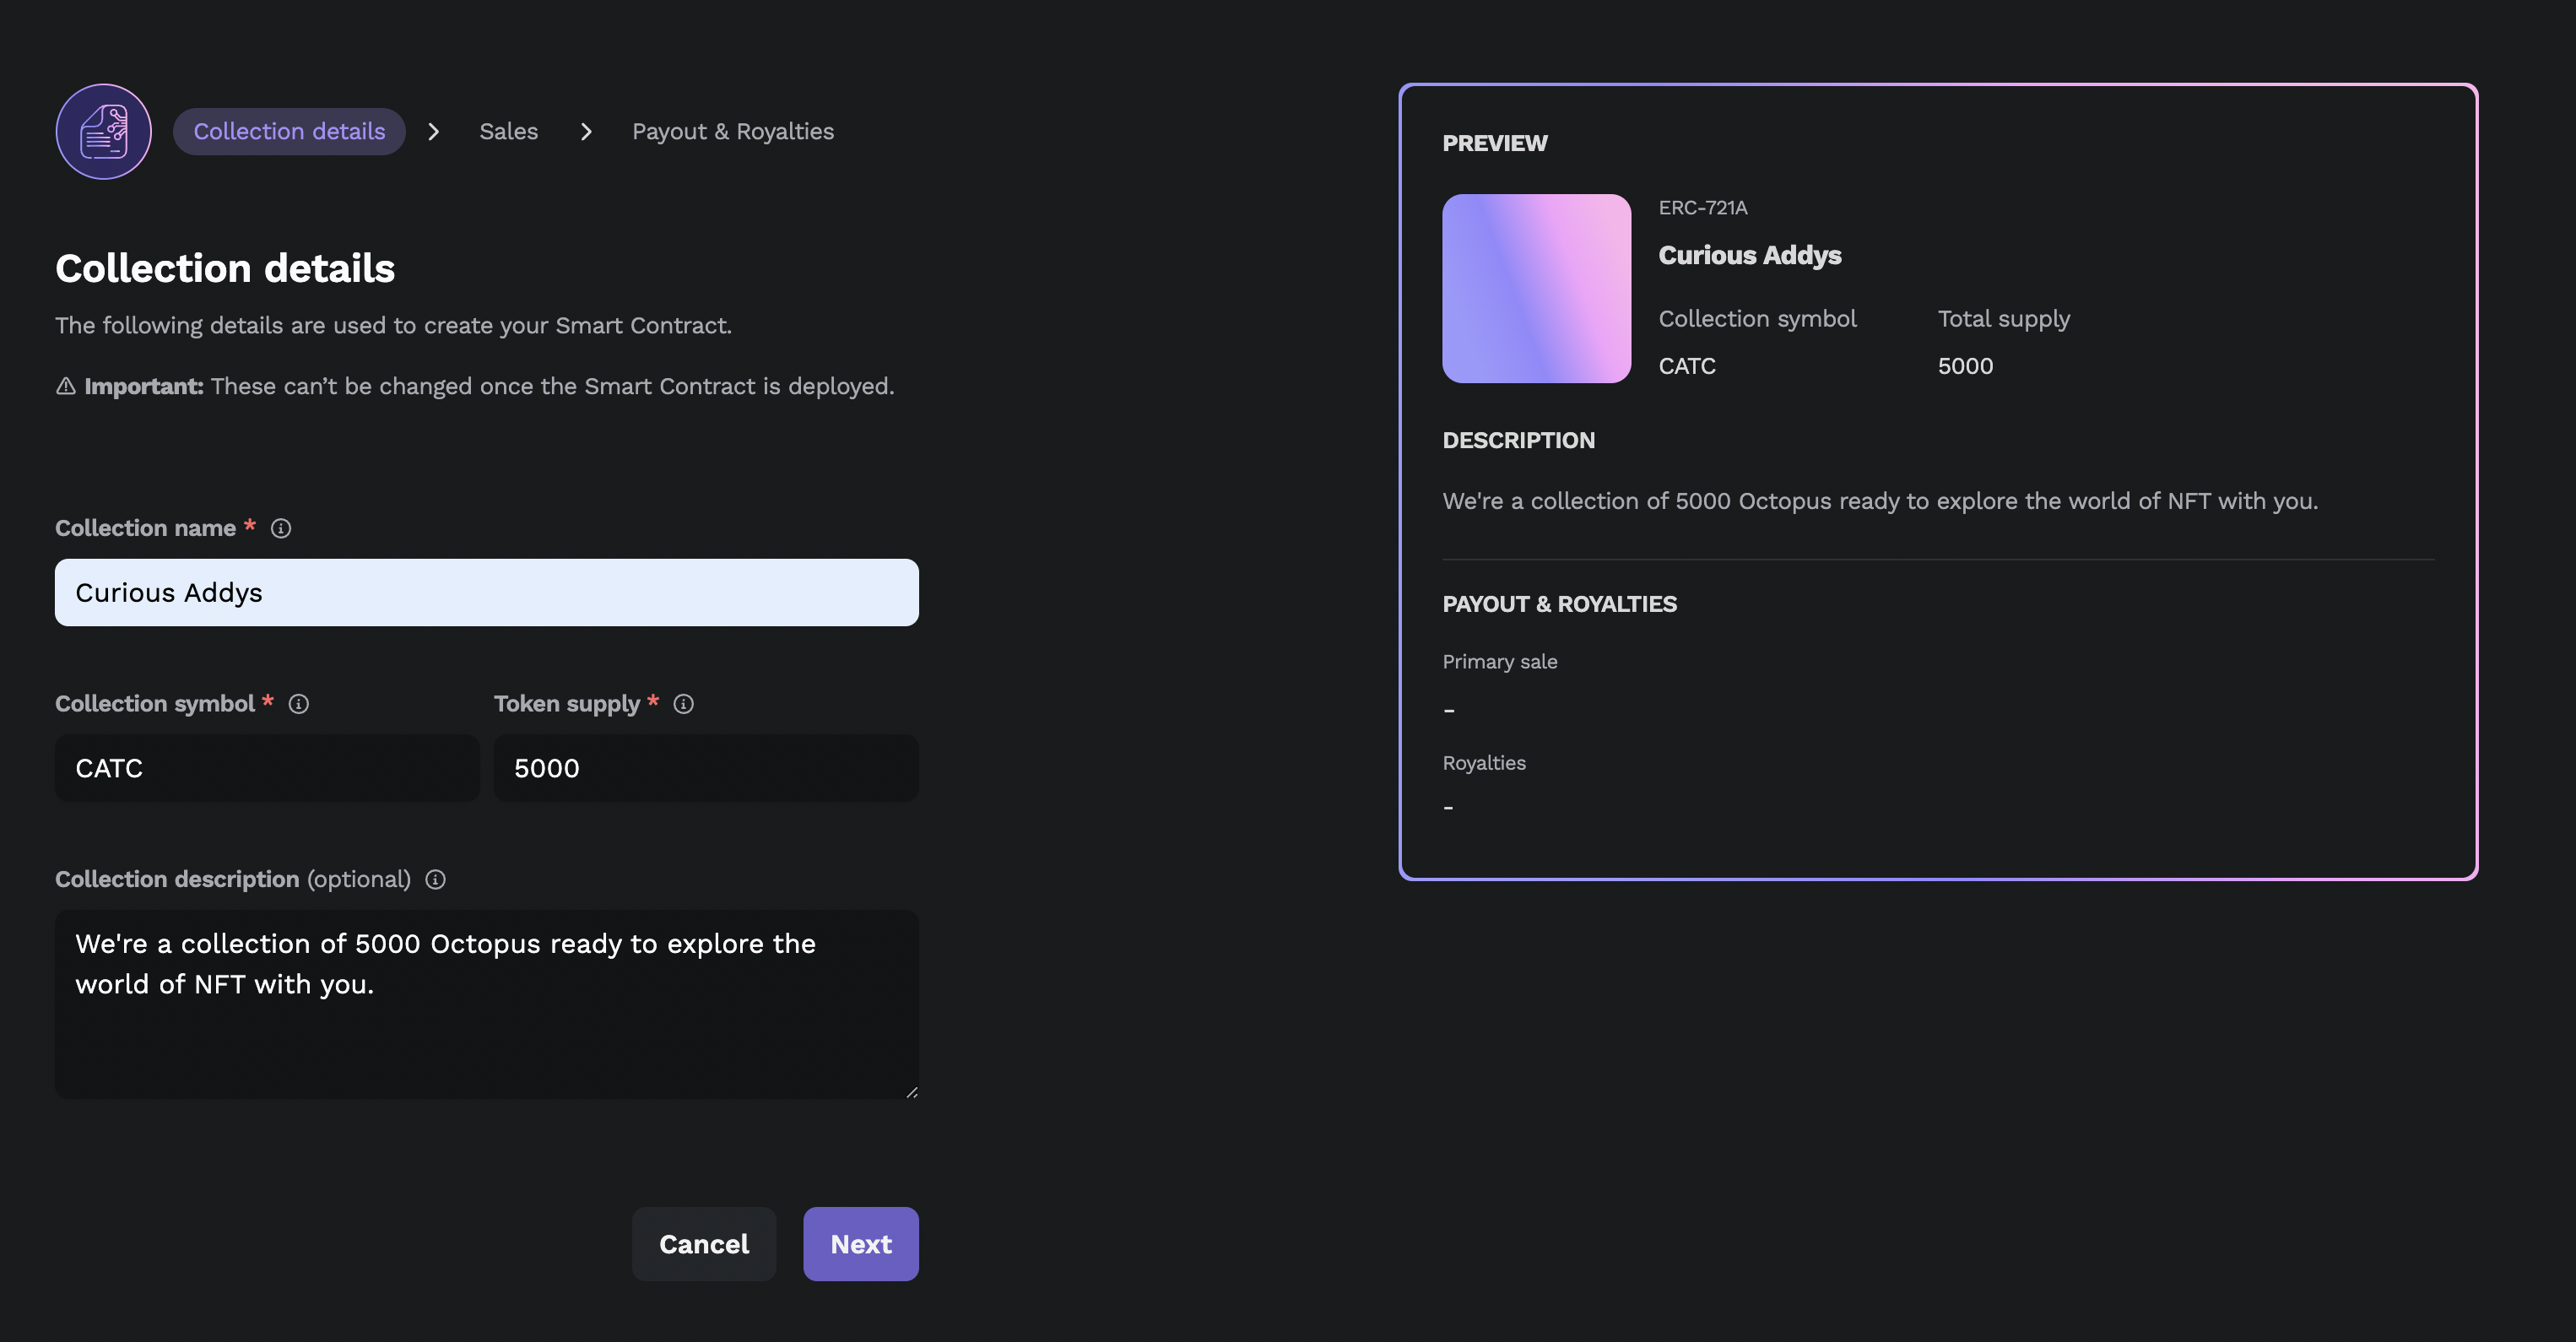
Task: Click info icon next to Collection name
Action: pyautogui.click(x=281, y=528)
